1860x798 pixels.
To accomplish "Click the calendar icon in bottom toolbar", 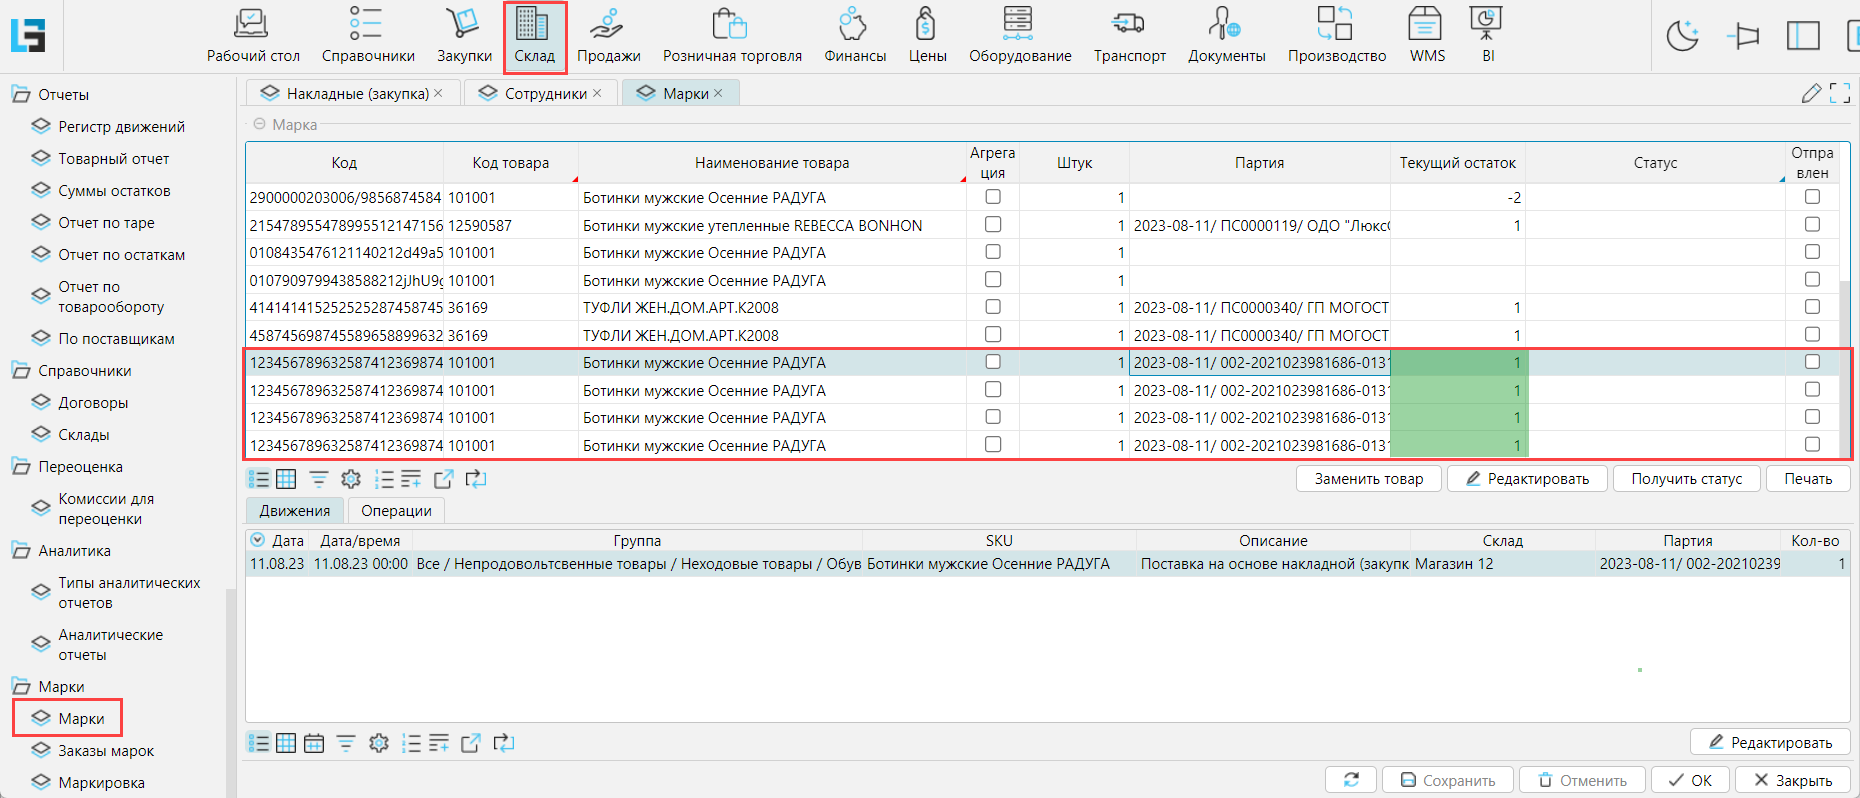I will (x=314, y=743).
